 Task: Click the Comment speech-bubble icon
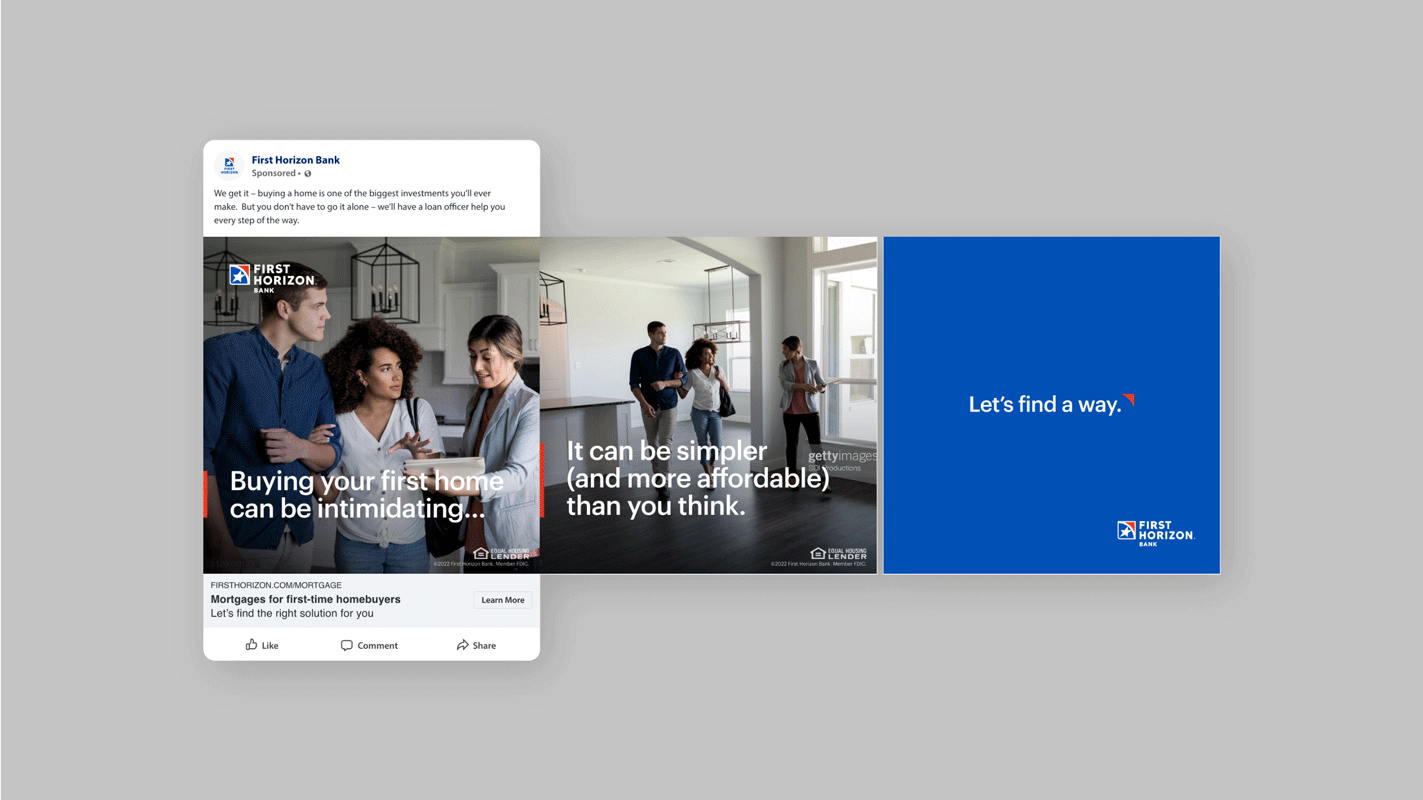click(345, 645)
